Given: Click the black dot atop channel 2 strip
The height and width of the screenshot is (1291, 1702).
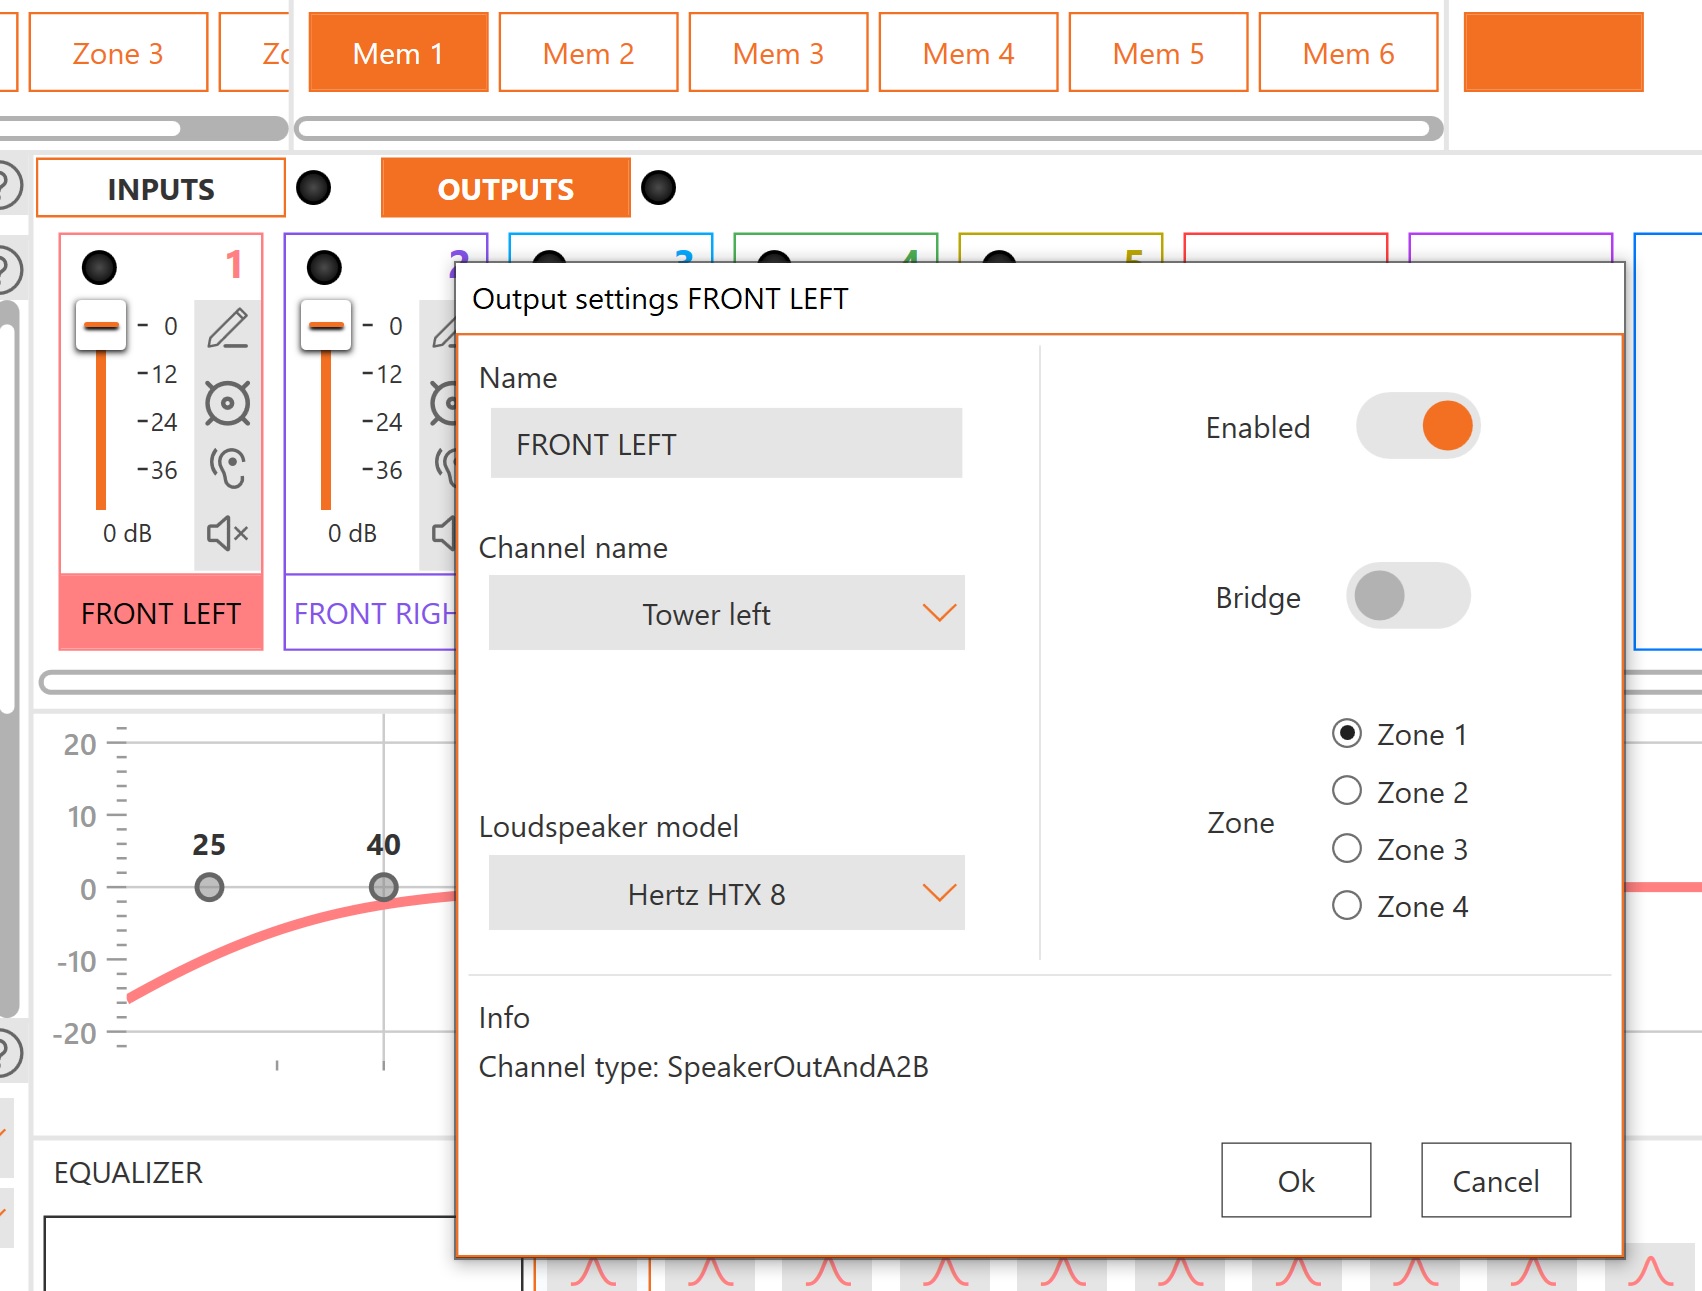Looking at the screenshot, I should point(324,267).
